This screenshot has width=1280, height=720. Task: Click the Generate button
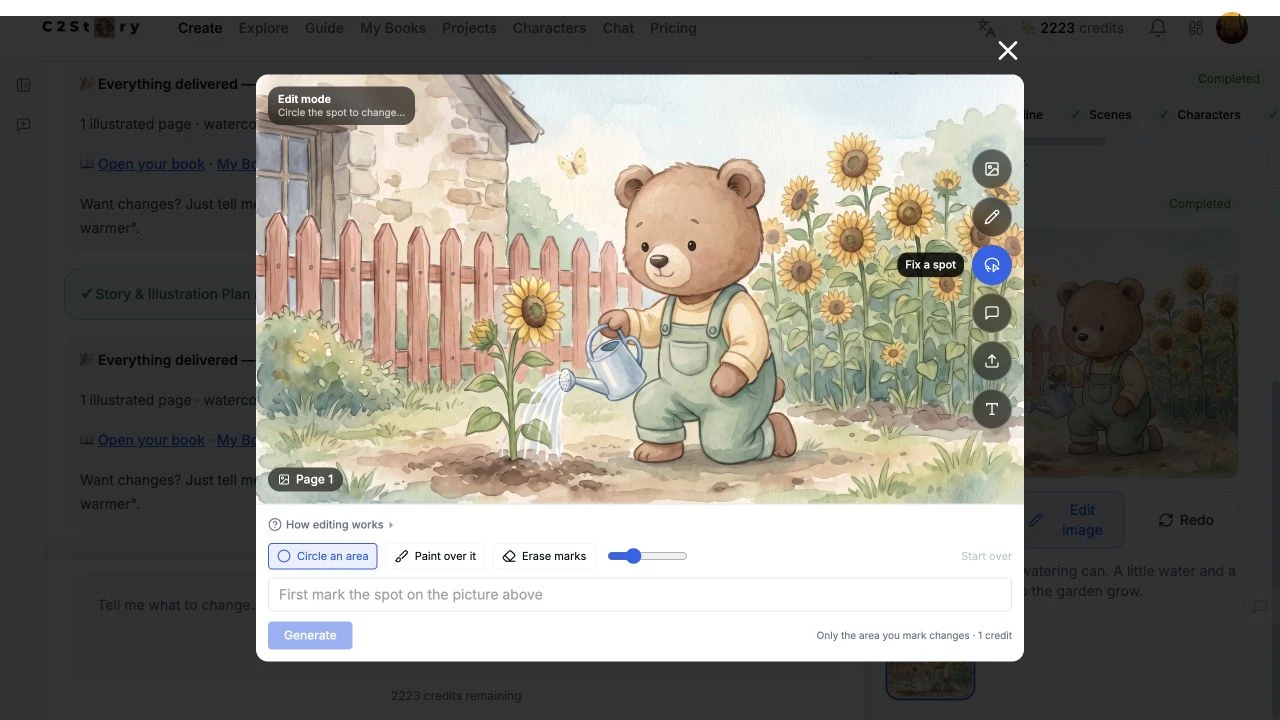pos(310,635)
